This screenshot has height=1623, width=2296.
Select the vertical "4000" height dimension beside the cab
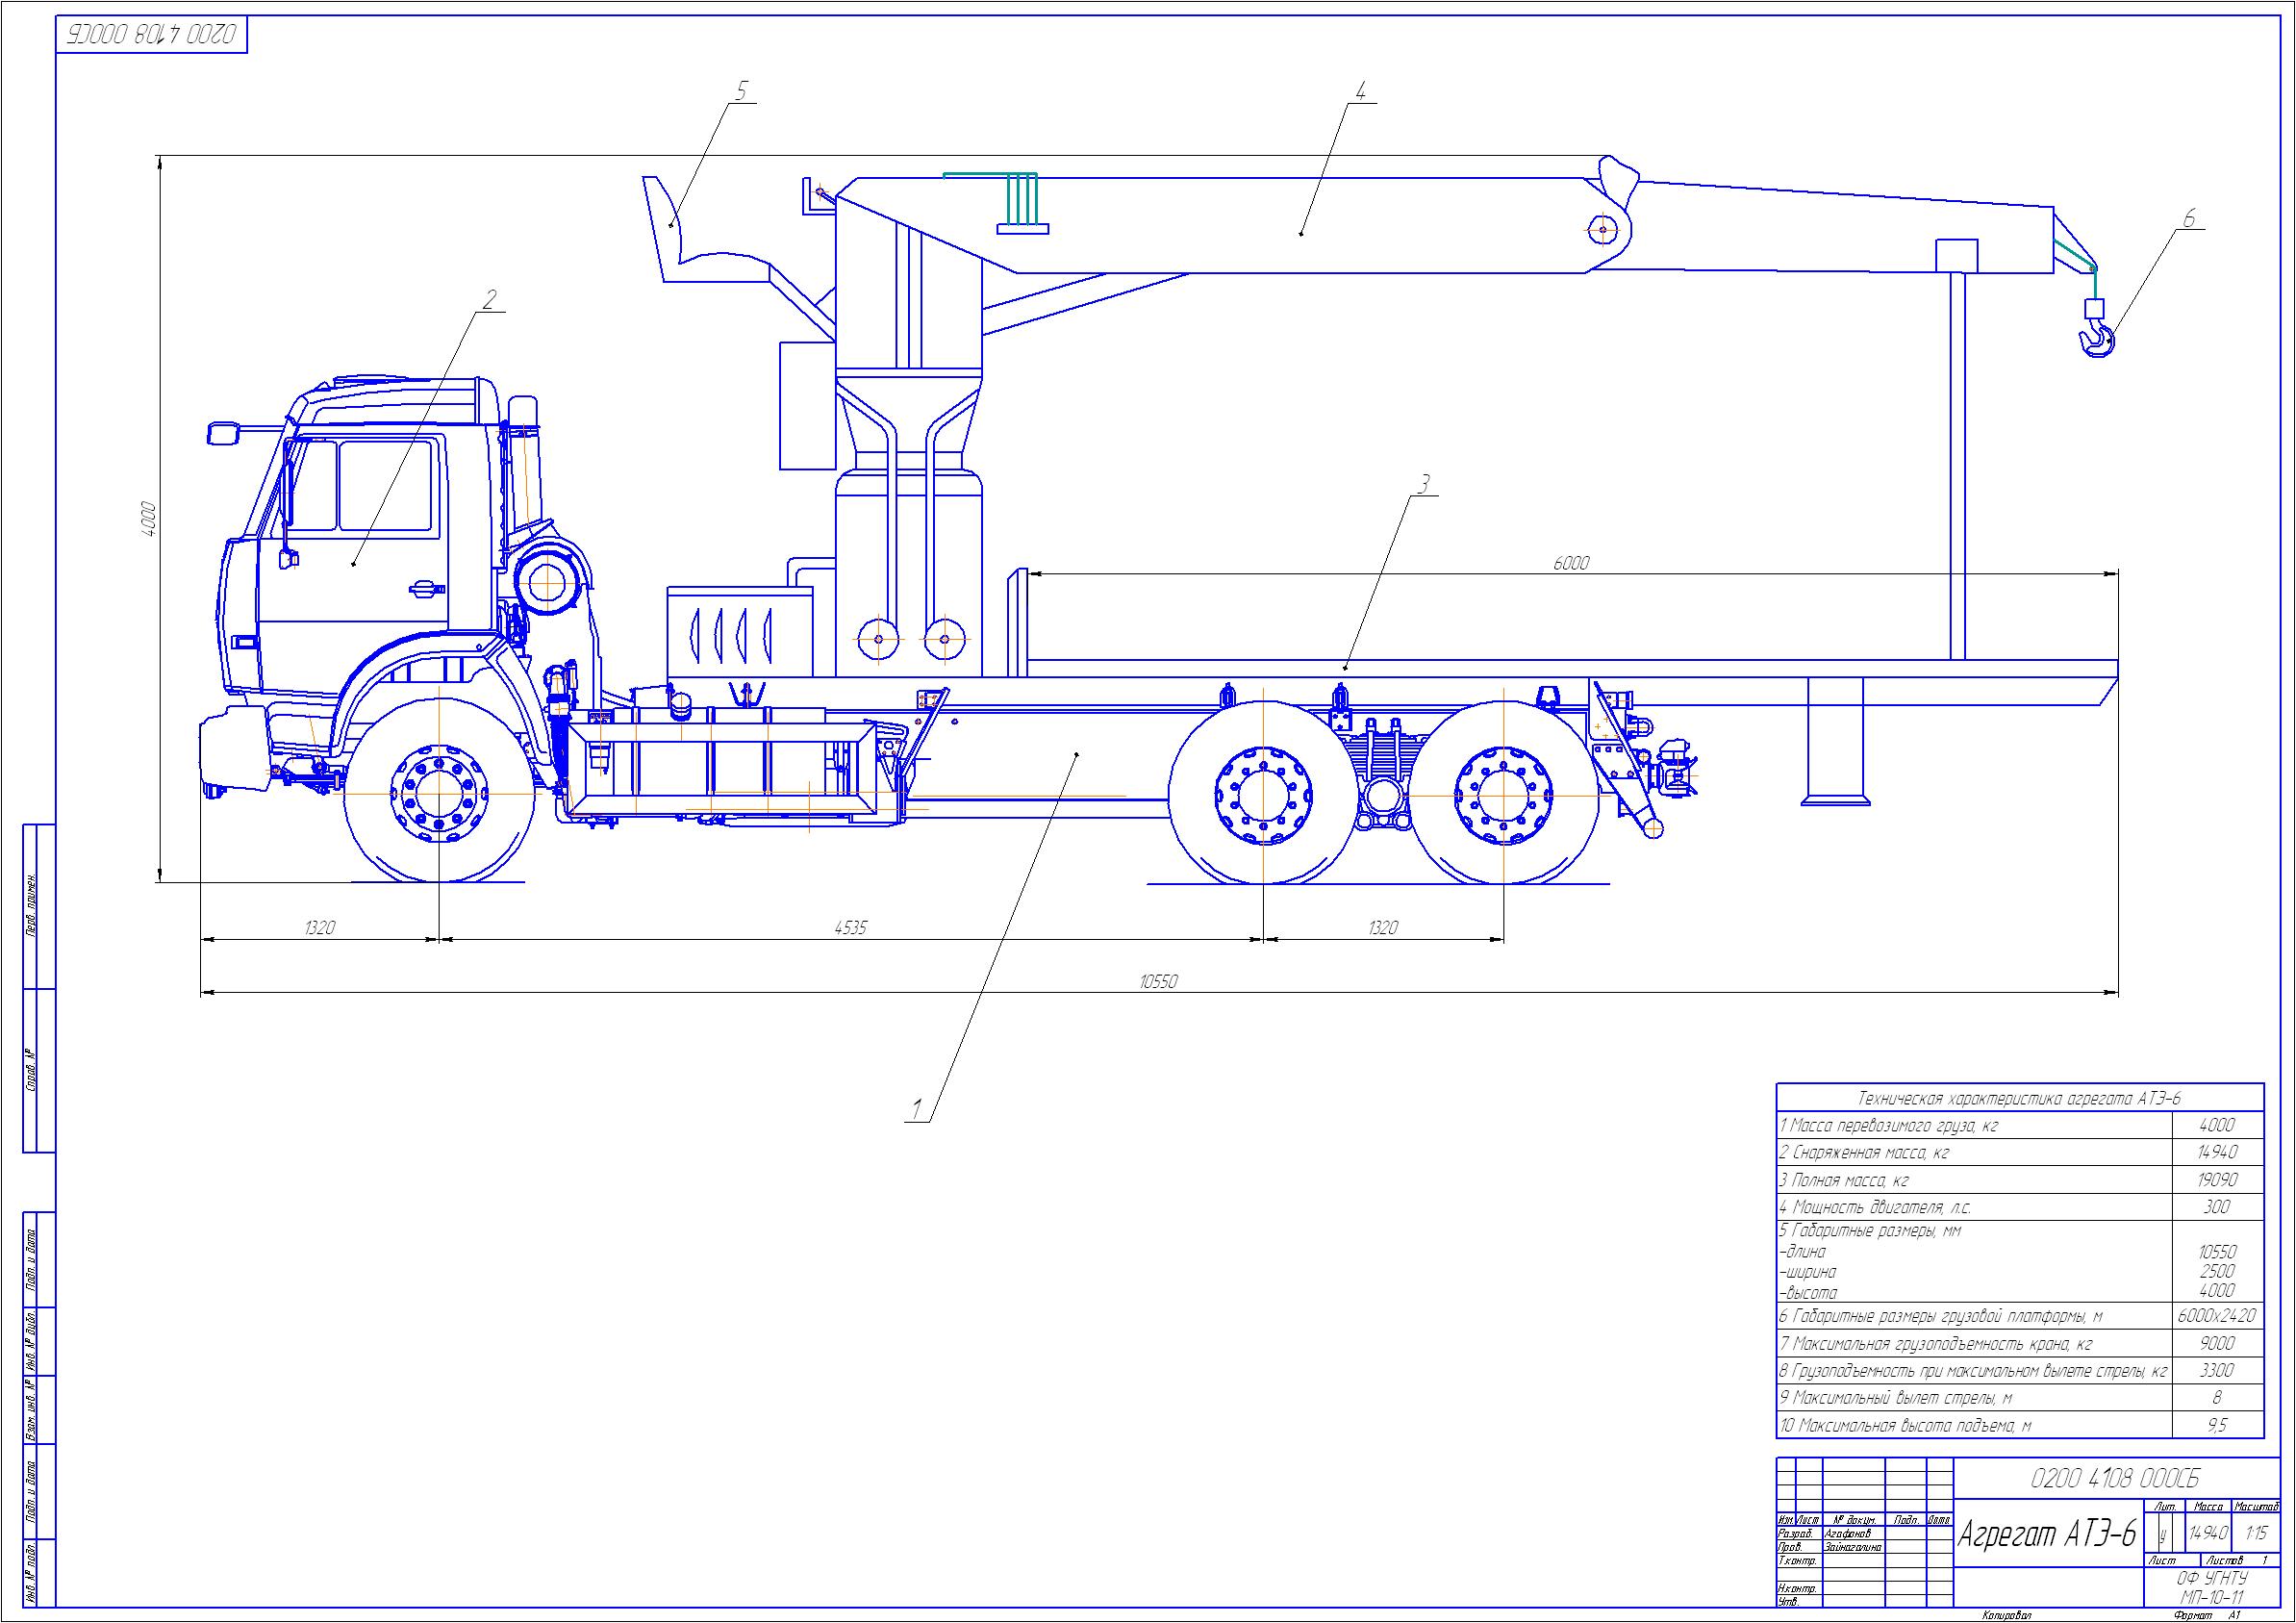148,518
